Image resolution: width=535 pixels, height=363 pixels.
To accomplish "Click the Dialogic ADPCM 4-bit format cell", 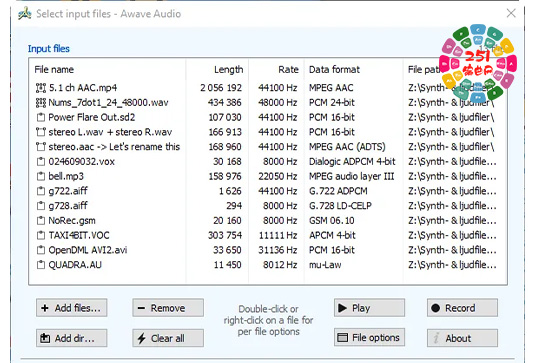I will click(x=352, y=161).
